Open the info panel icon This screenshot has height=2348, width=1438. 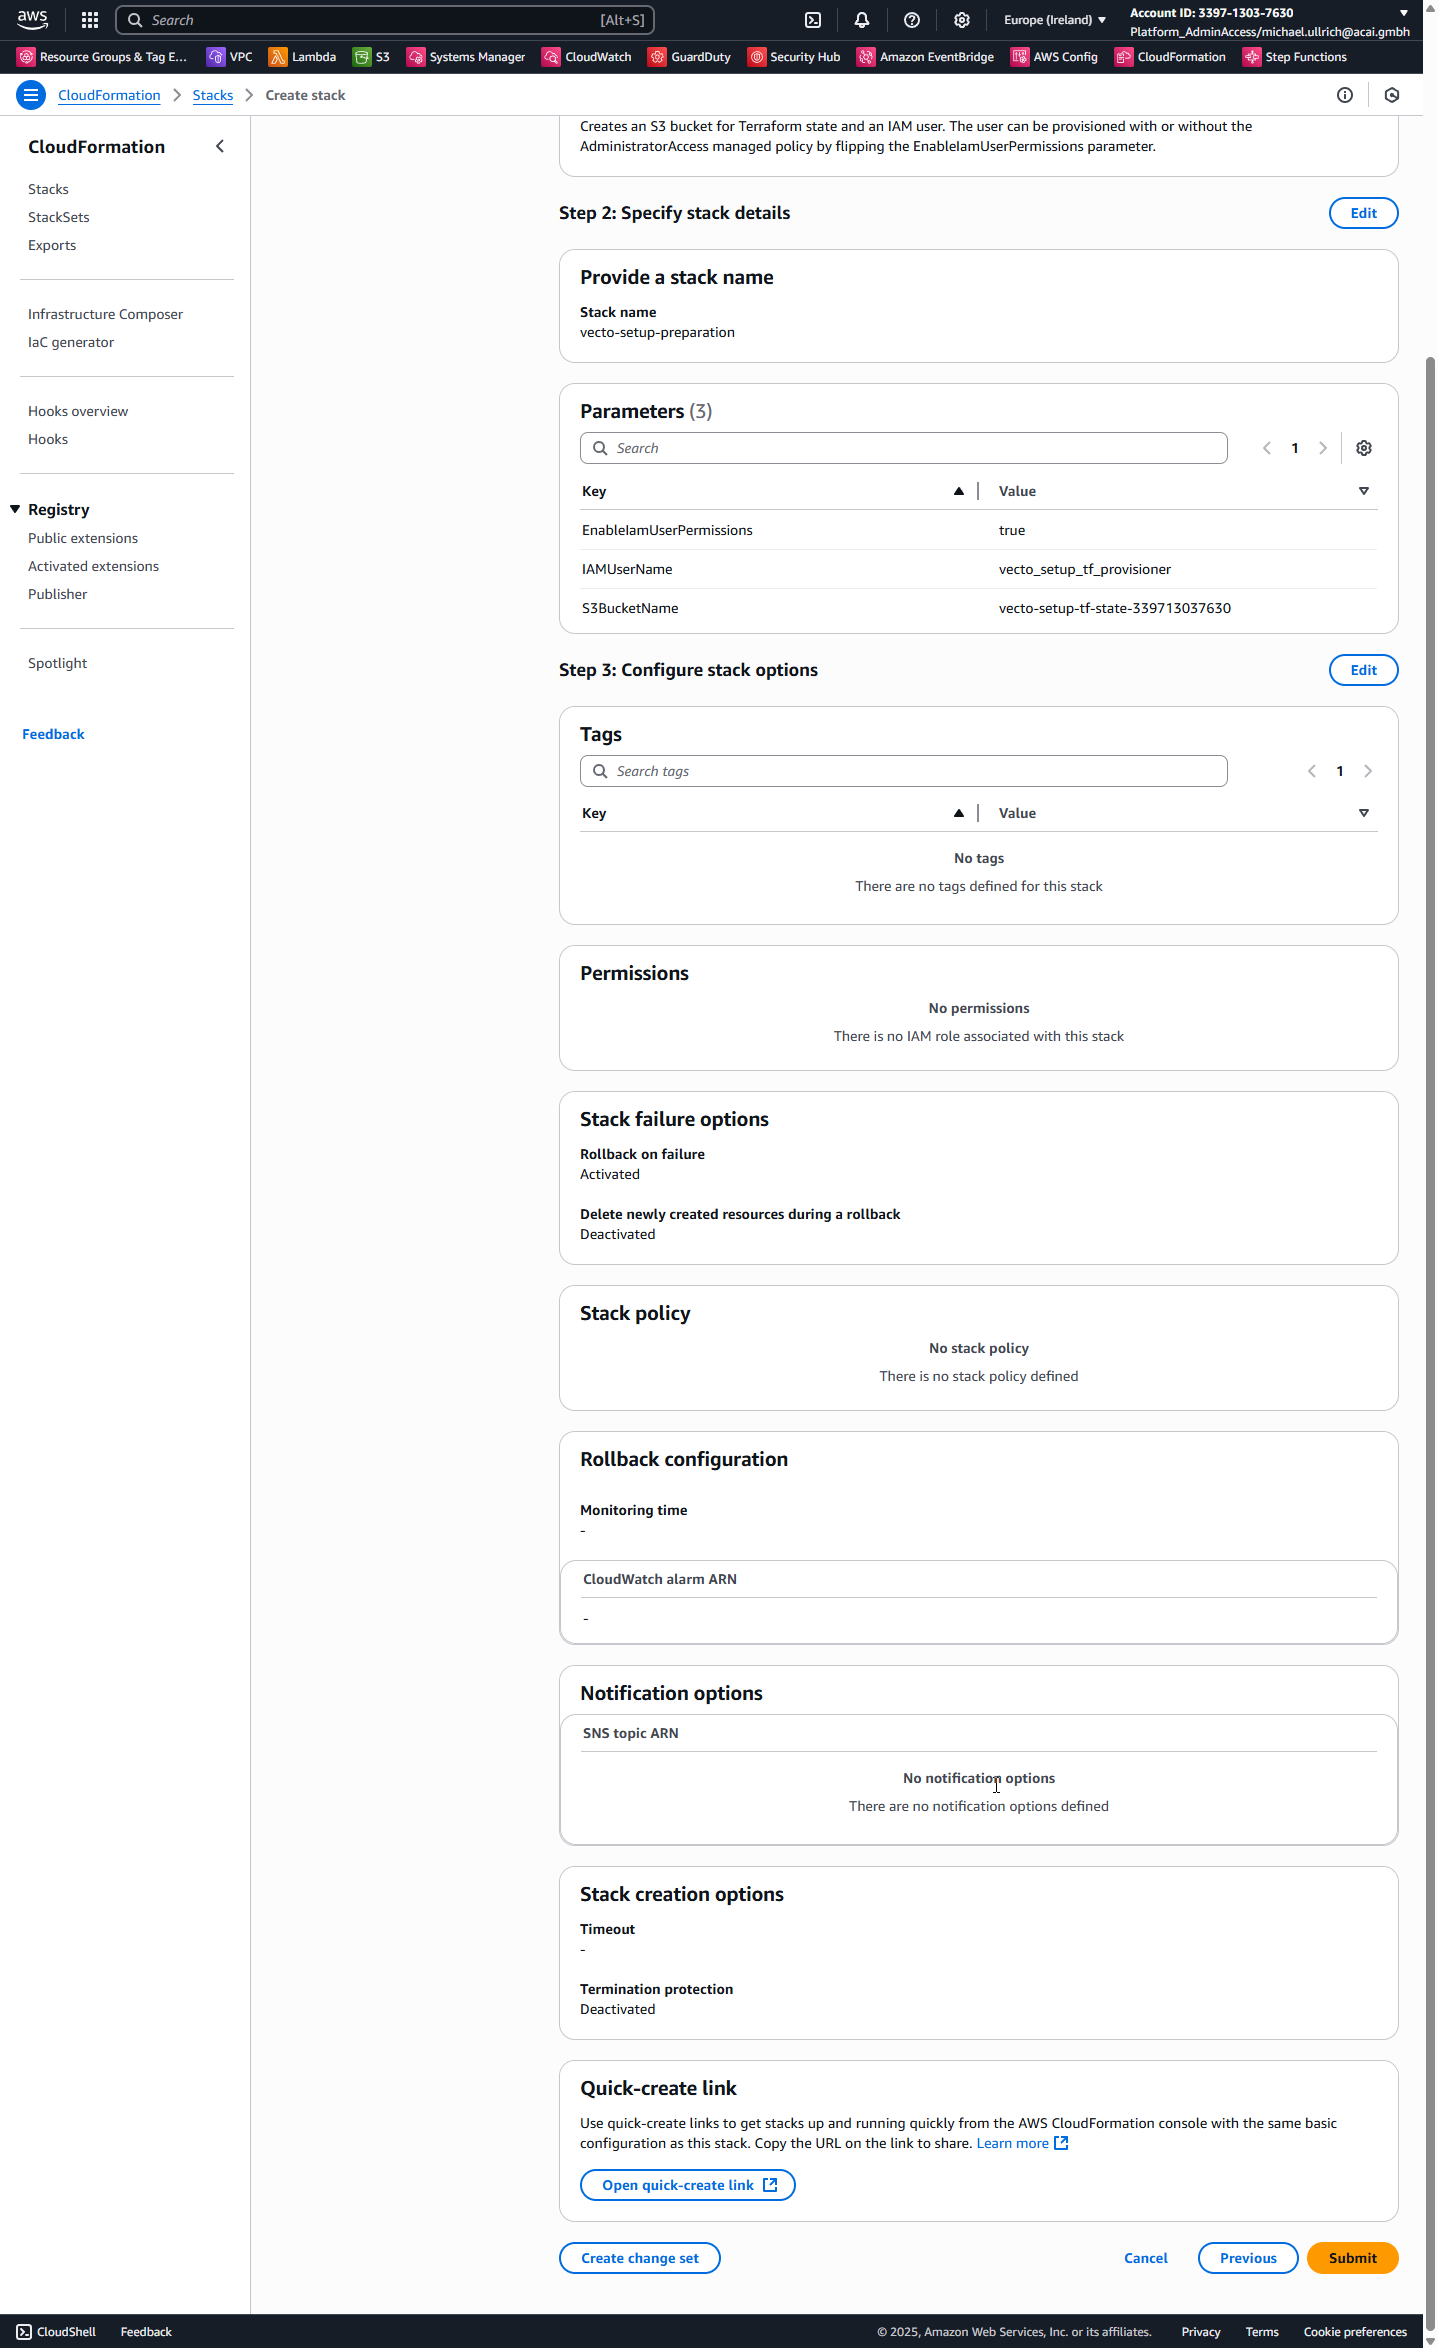click(1345, 95)
